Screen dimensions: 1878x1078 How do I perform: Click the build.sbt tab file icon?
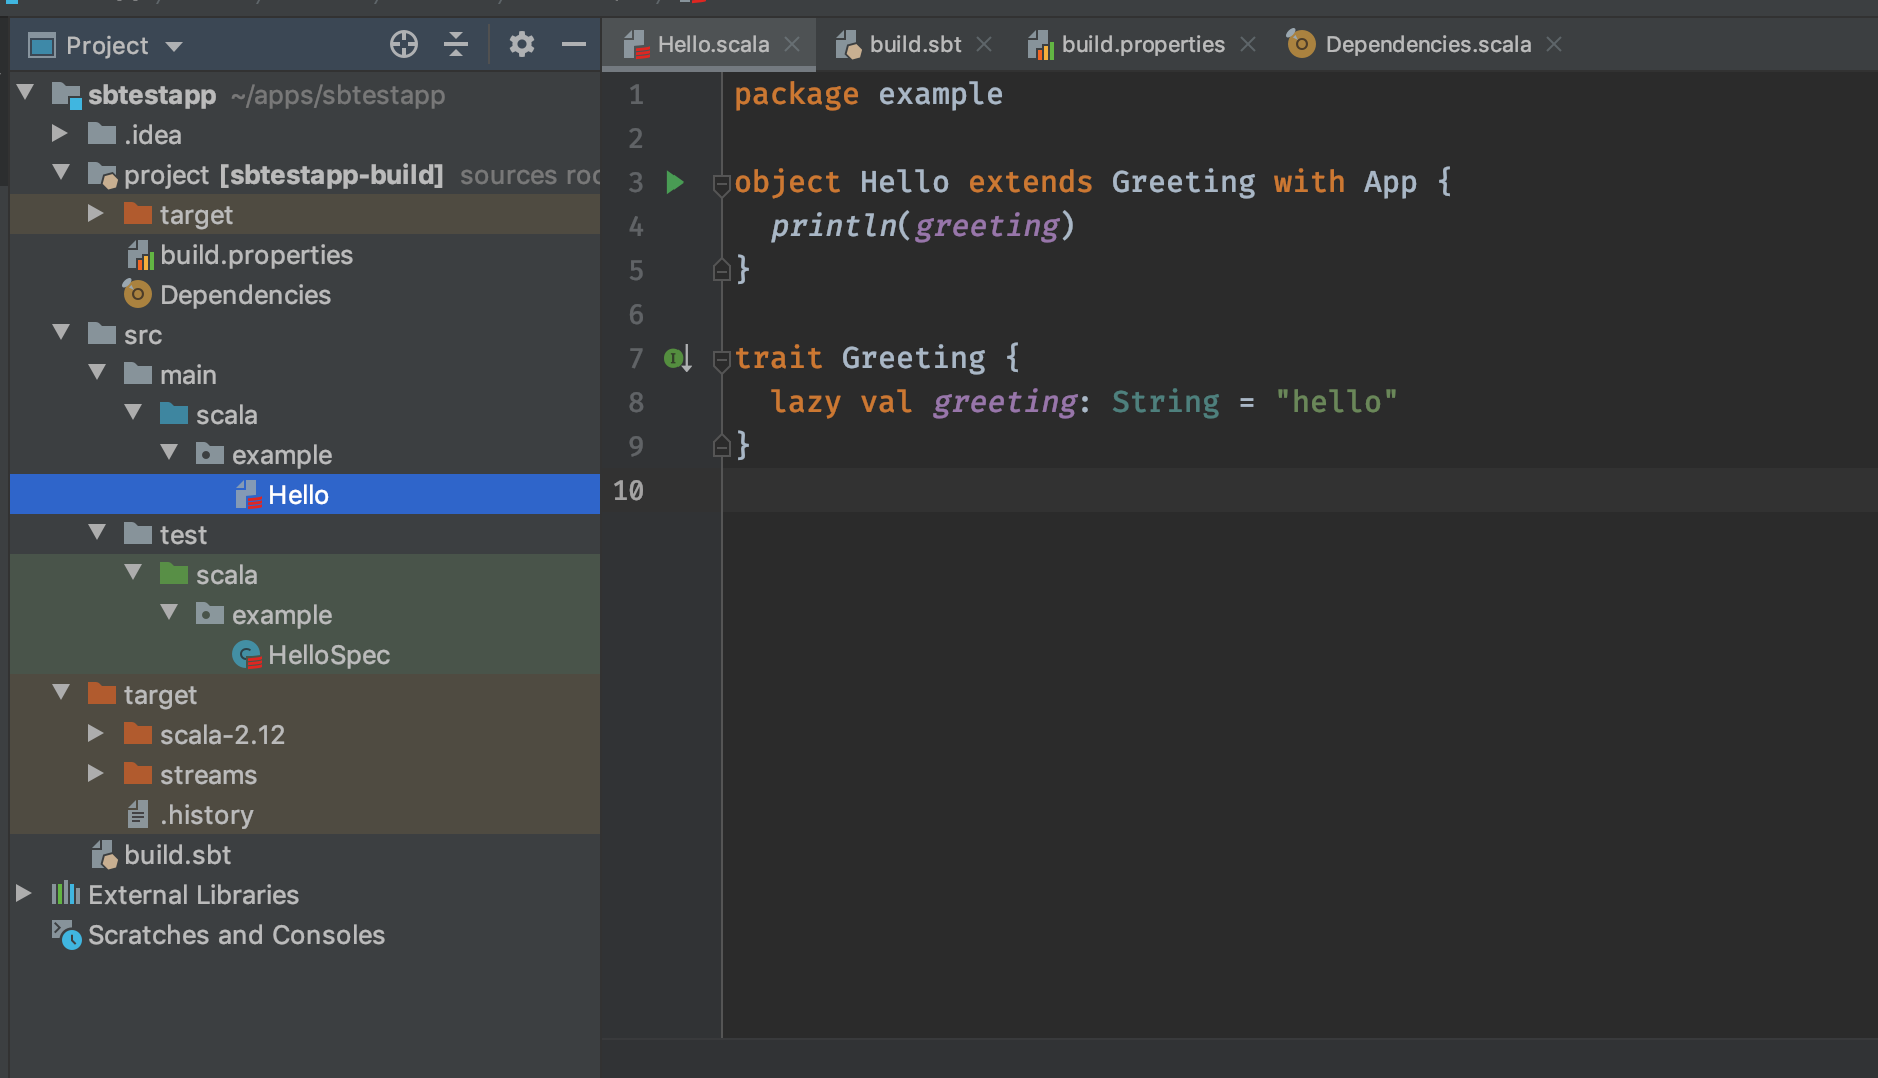pos(848,45)
